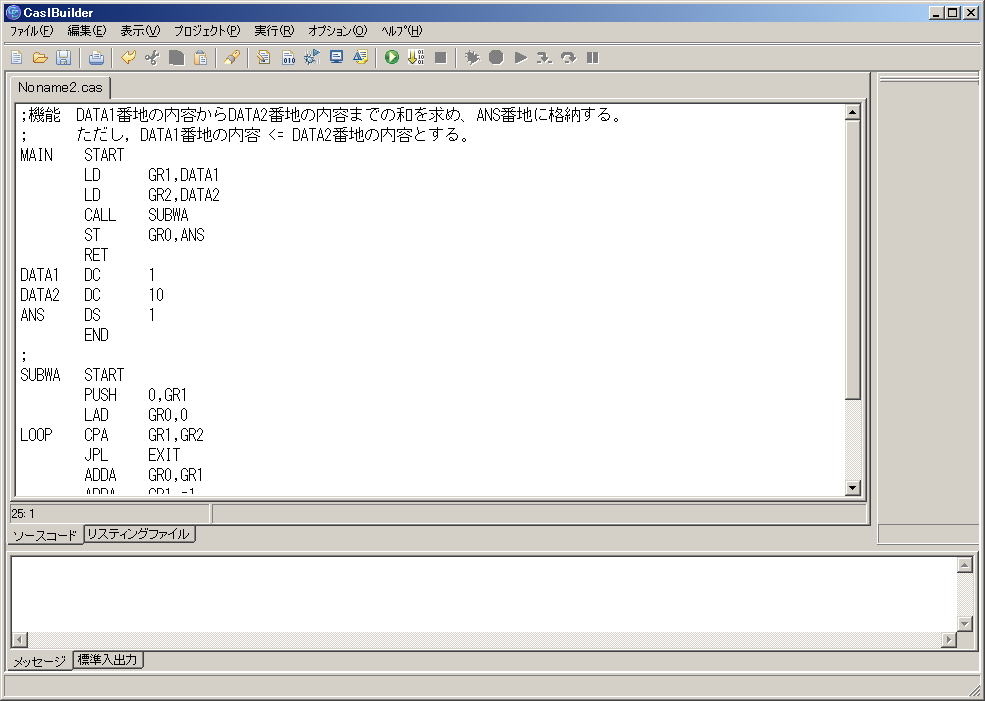Click the monitor icon in toolbar
This screenshot has width=985, height=701.
(x=336, y=58)
